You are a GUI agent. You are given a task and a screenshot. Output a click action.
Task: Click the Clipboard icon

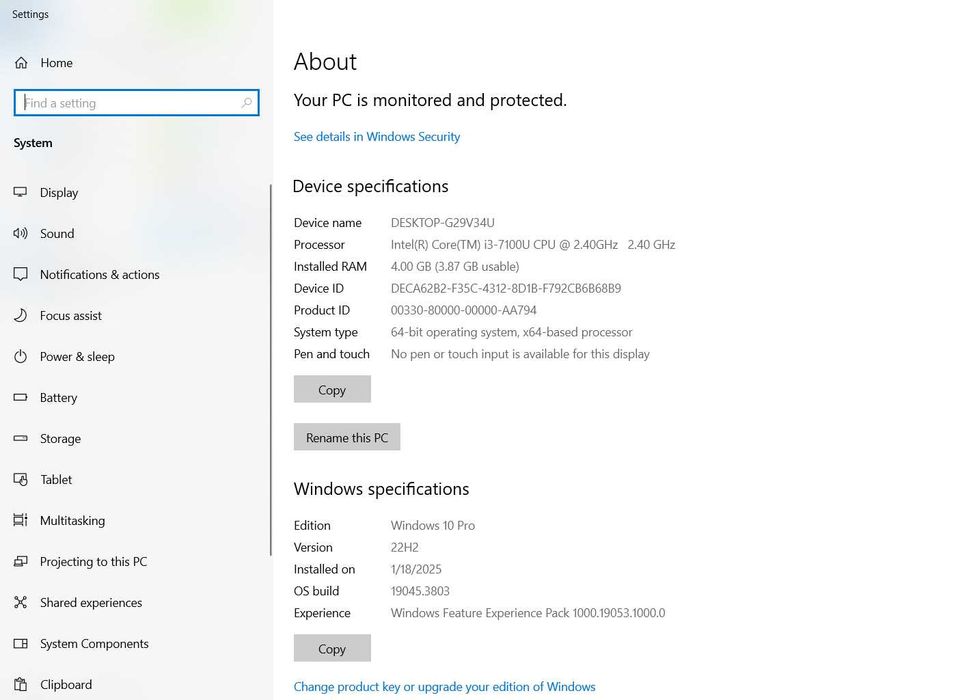20,685
